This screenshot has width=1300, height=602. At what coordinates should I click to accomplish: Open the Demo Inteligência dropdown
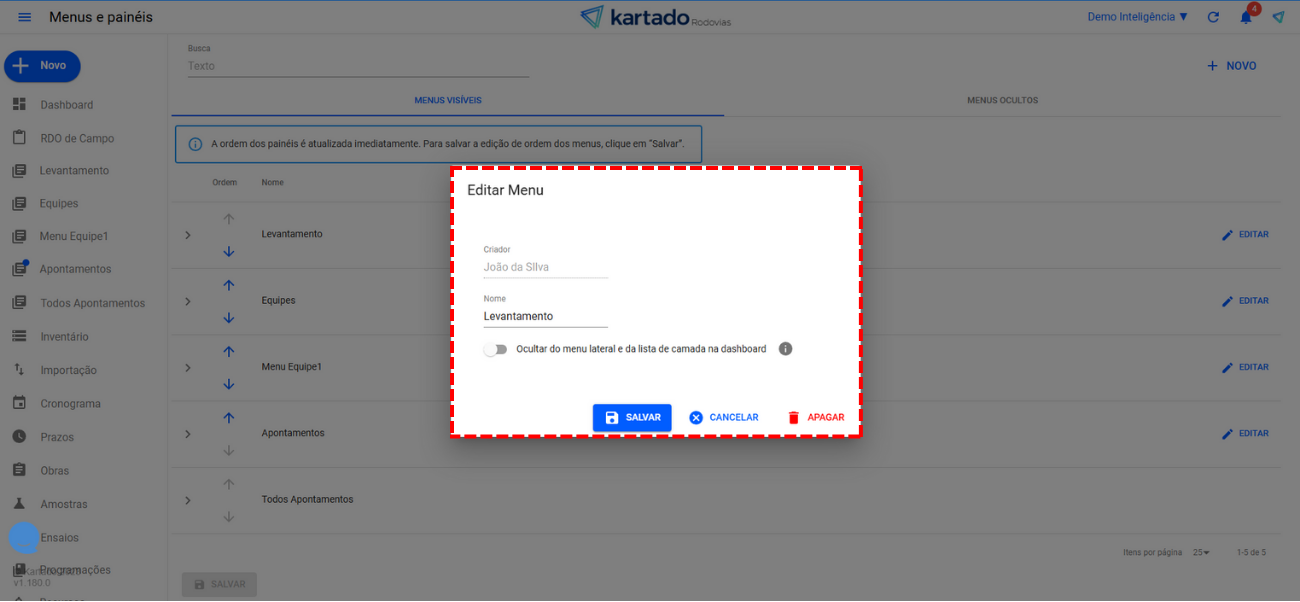click(1137, 17)
